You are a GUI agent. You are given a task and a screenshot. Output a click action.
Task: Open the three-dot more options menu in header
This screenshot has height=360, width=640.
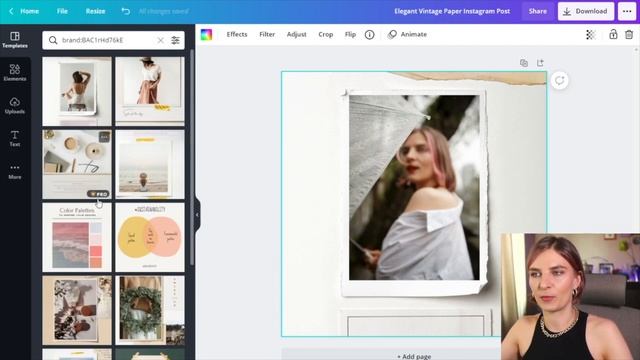[x=627, y=11]
